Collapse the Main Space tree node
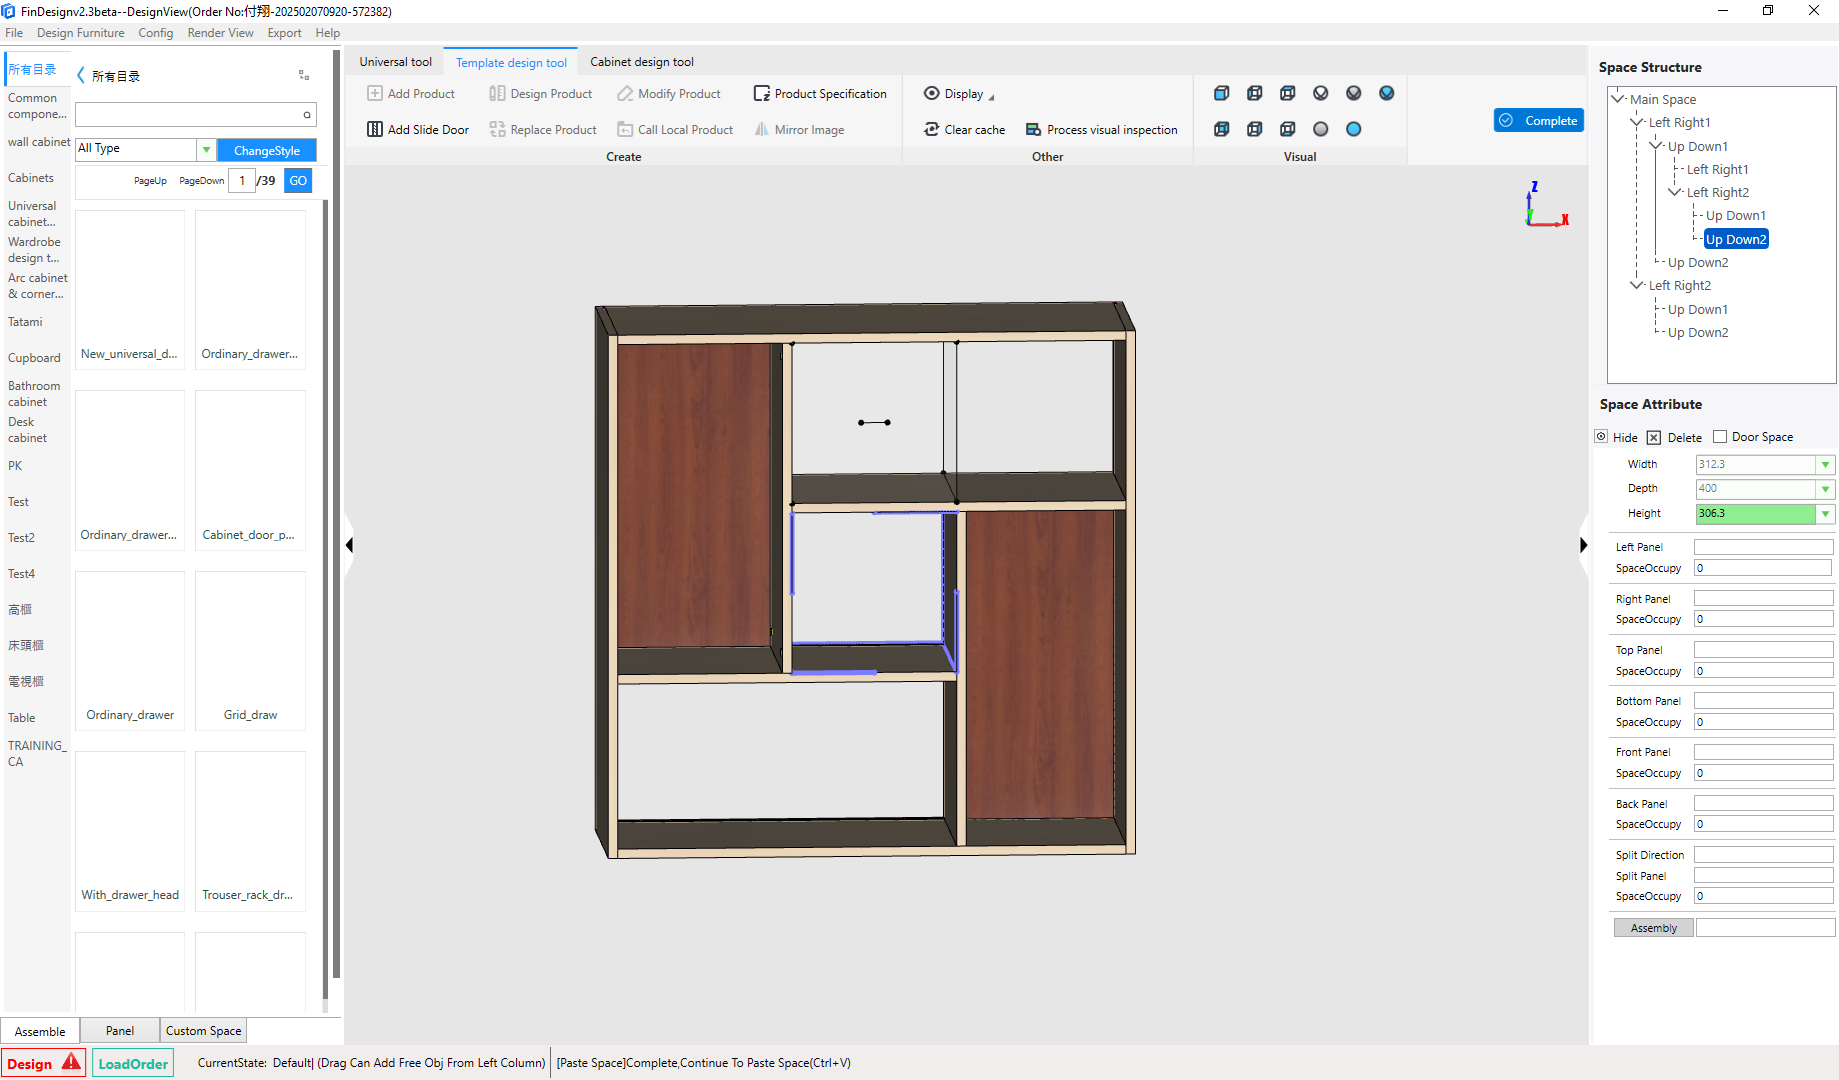This screenshot has height=1080, width=1839. point(1617,98)
